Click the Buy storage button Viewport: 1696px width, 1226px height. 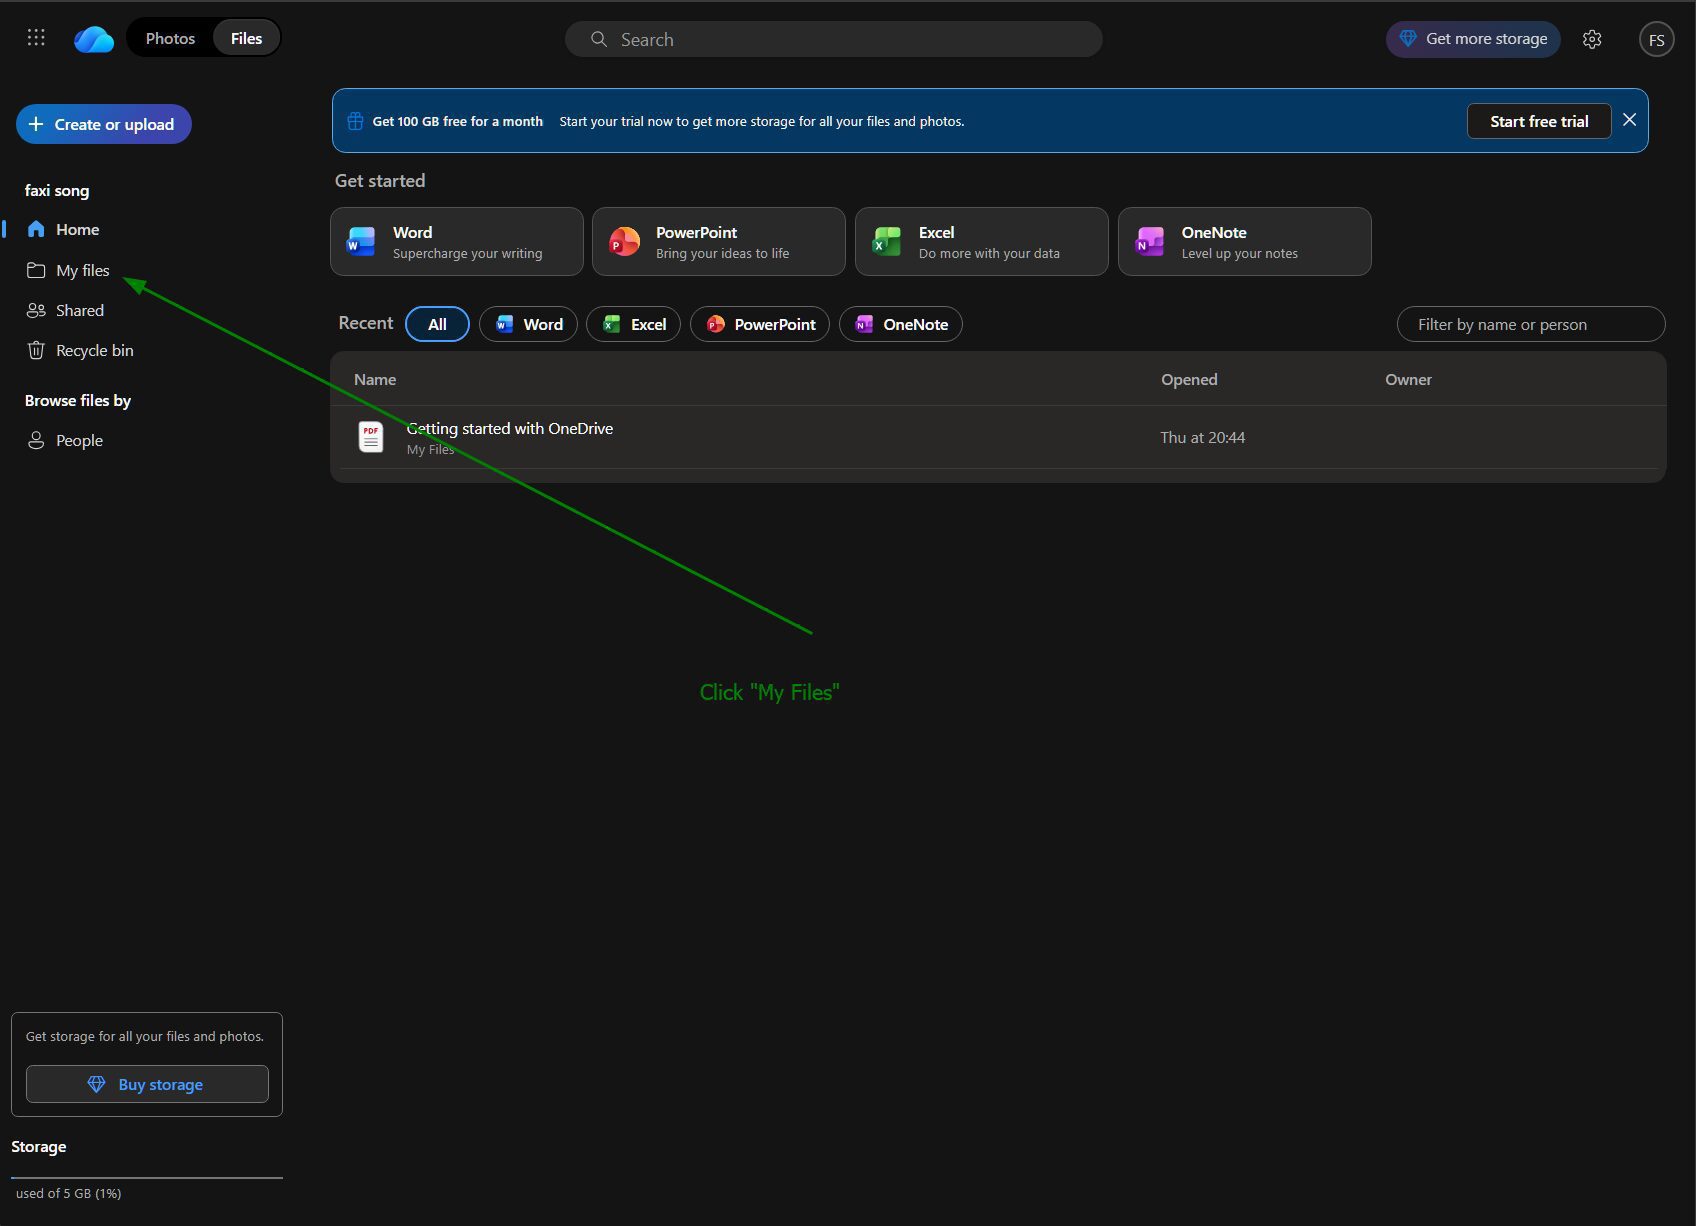tap(147, 1084)
